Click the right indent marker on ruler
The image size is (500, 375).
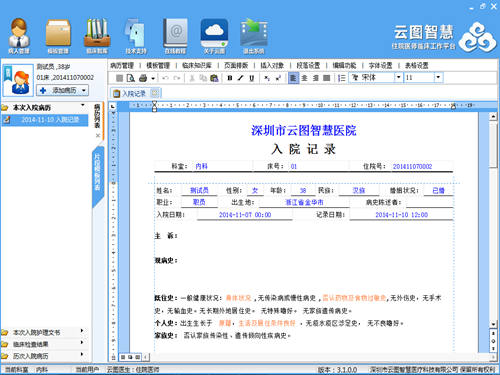[453, 107]
